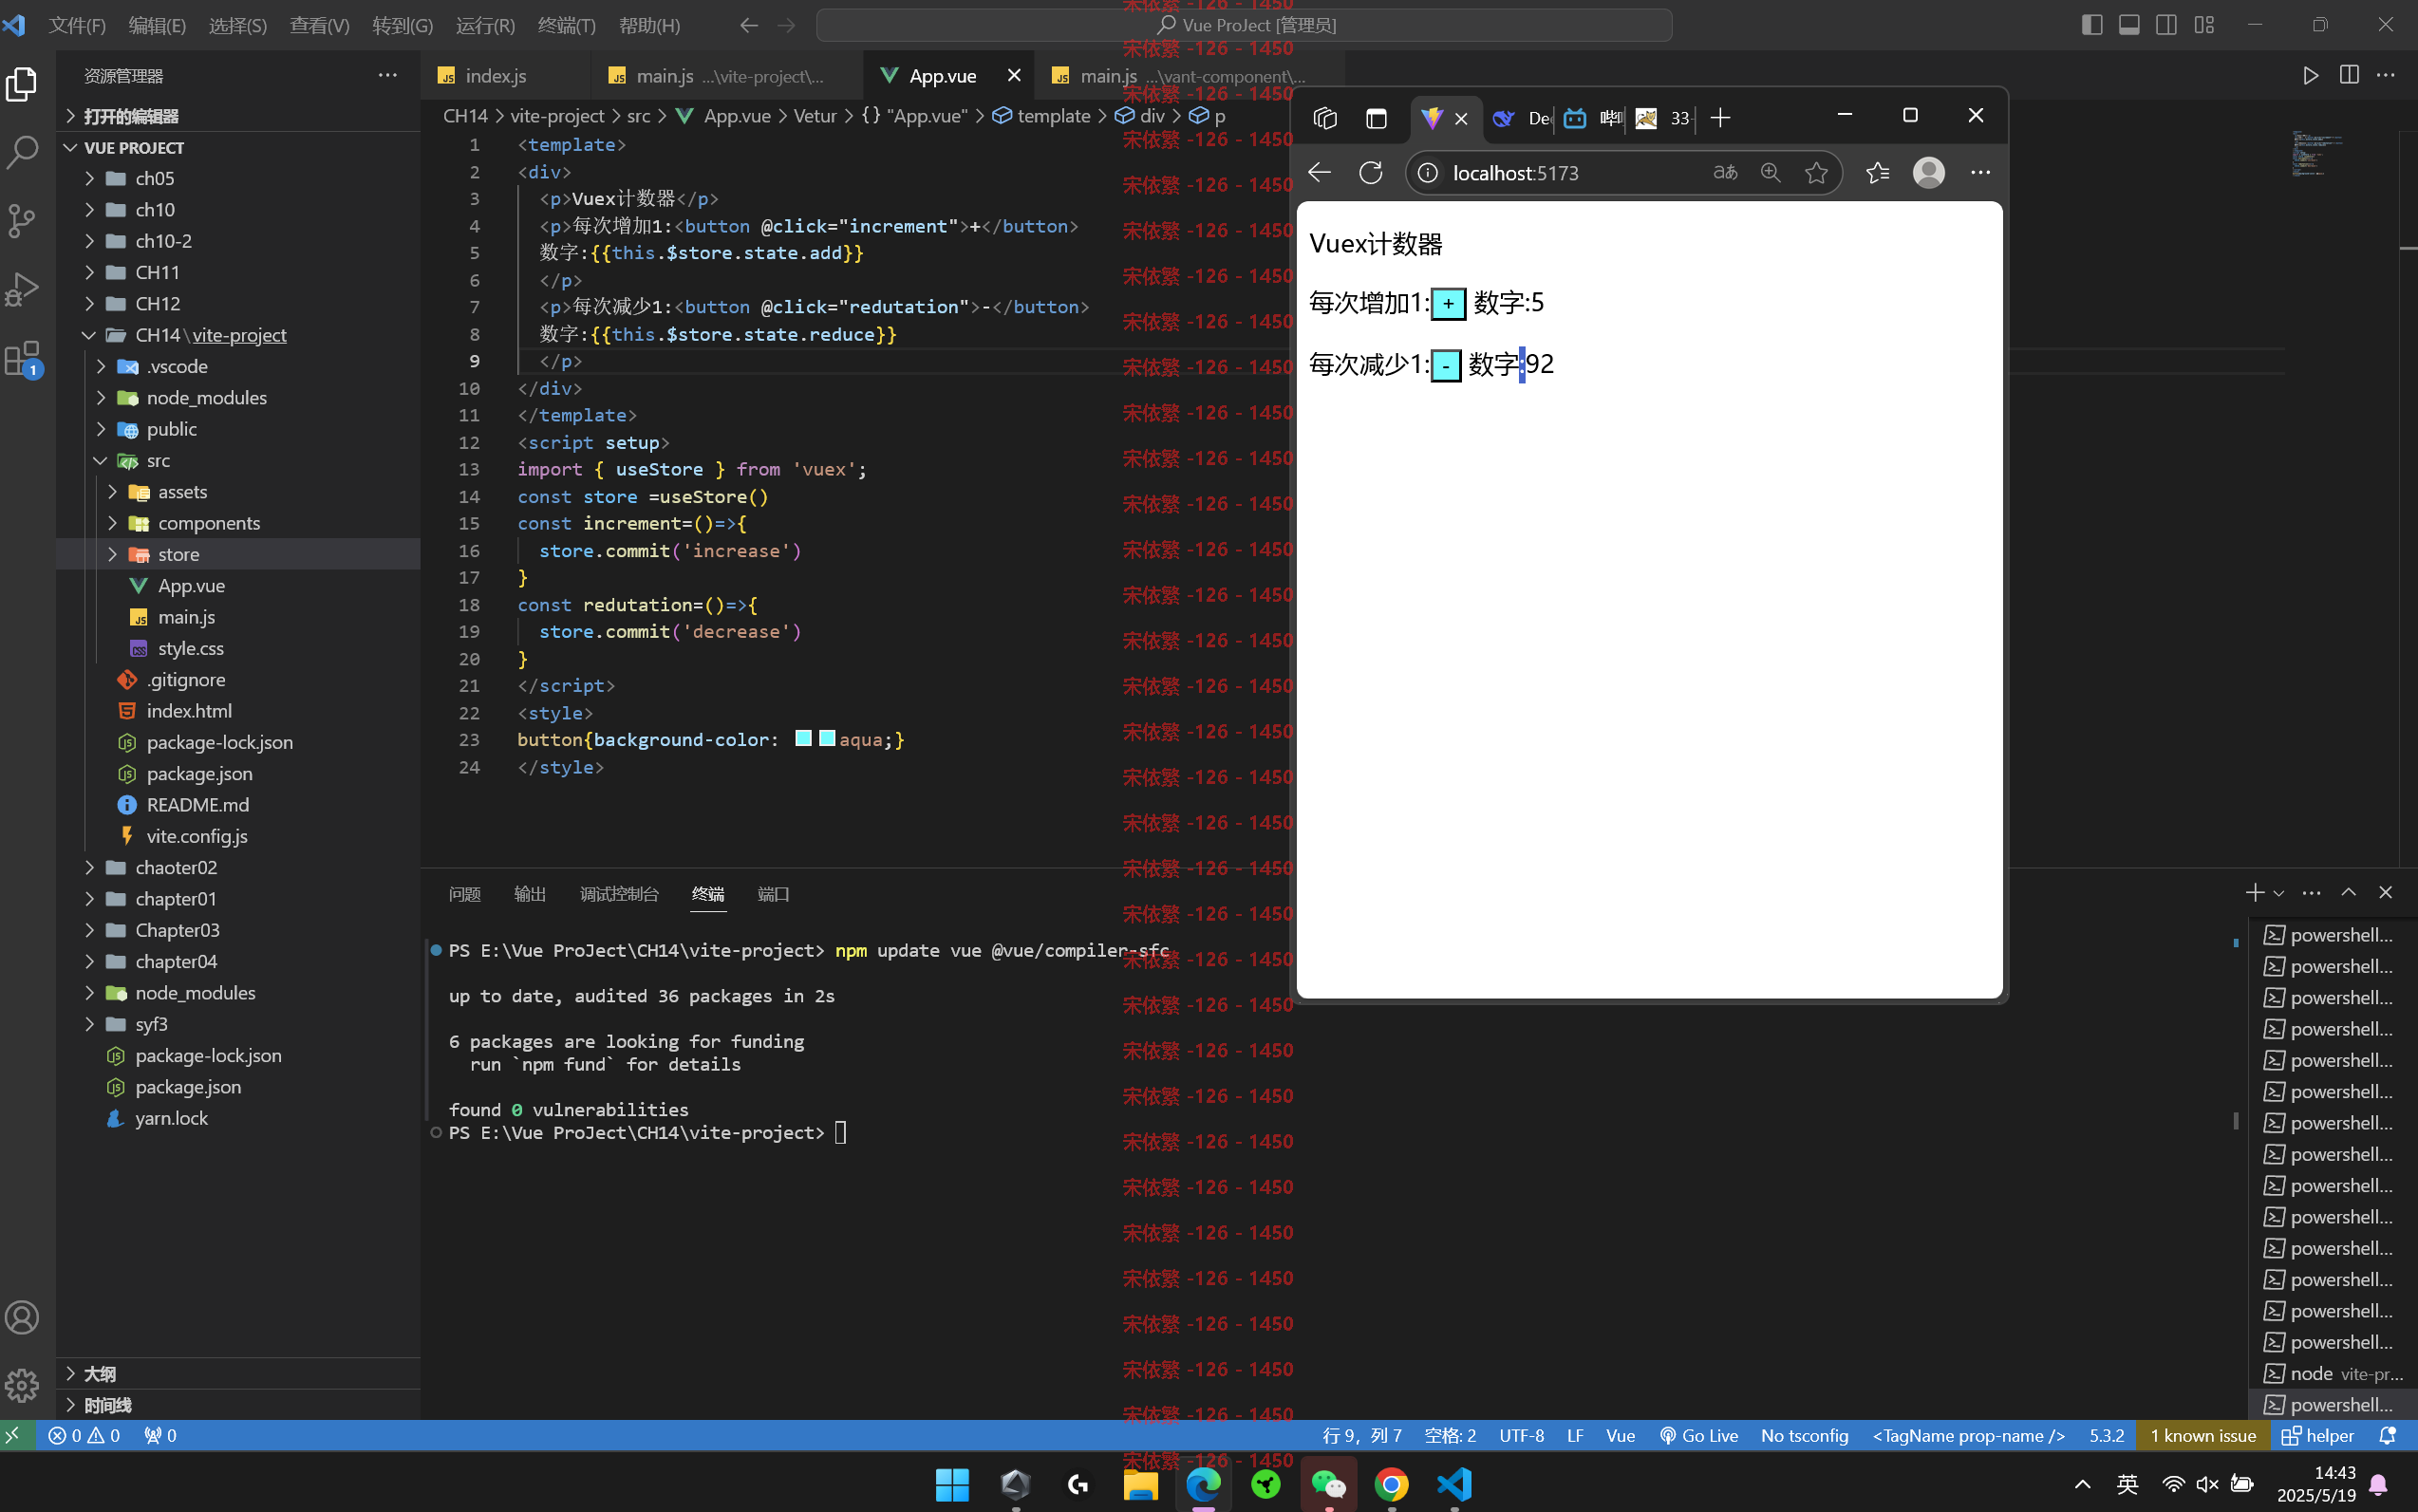Open the 终端(T) menu
Viewport: 2418px width, 1512px height.
click(x=566, y=25)
